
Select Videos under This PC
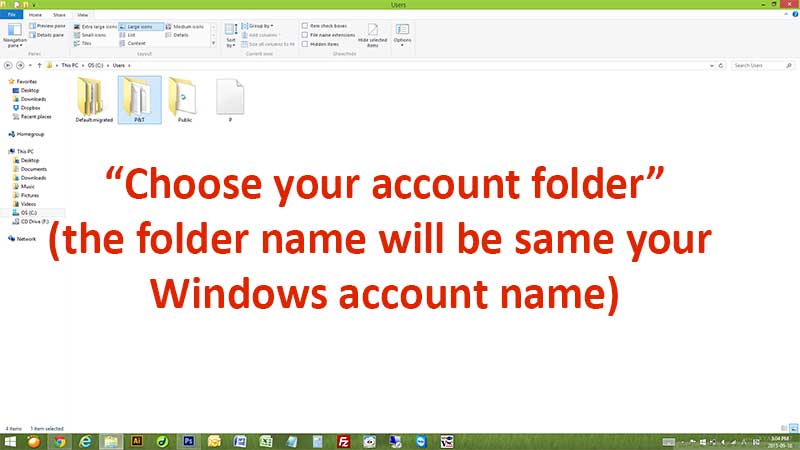tap(24, 204)
